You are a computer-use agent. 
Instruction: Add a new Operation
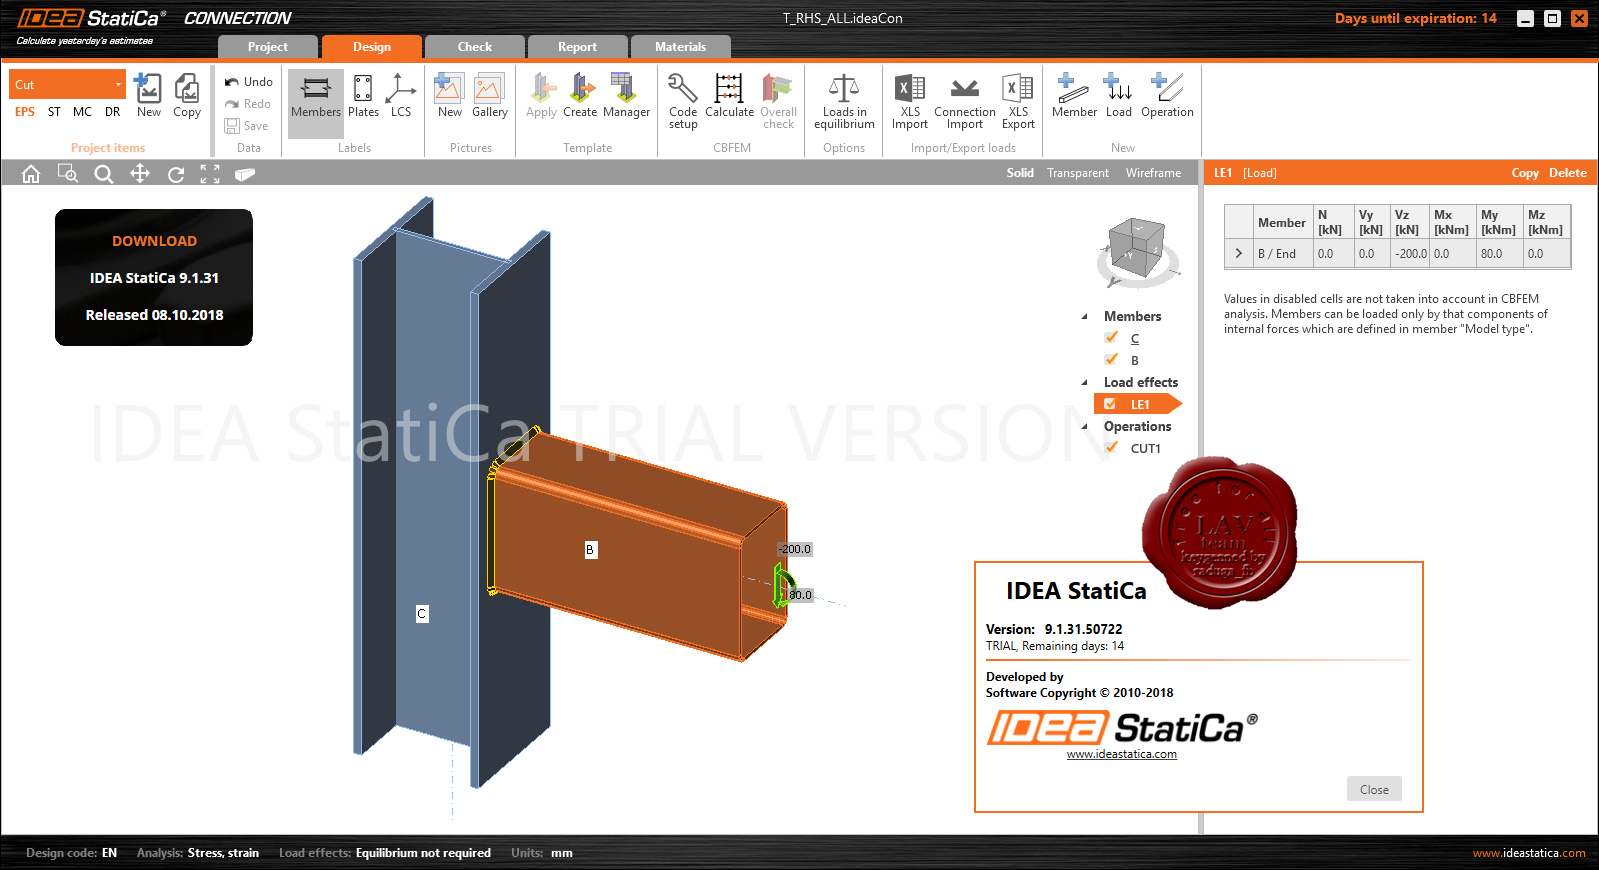click(x=1167, y=96)
